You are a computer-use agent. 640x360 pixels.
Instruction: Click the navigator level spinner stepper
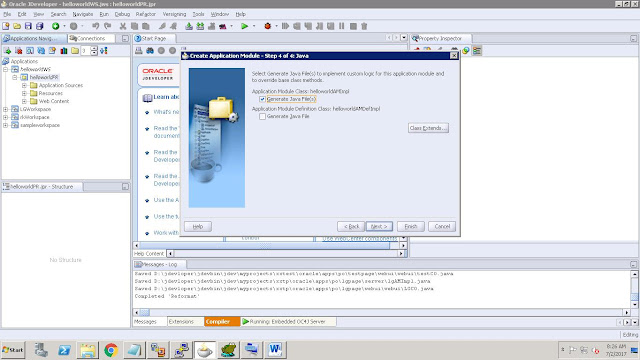point(94,51)
